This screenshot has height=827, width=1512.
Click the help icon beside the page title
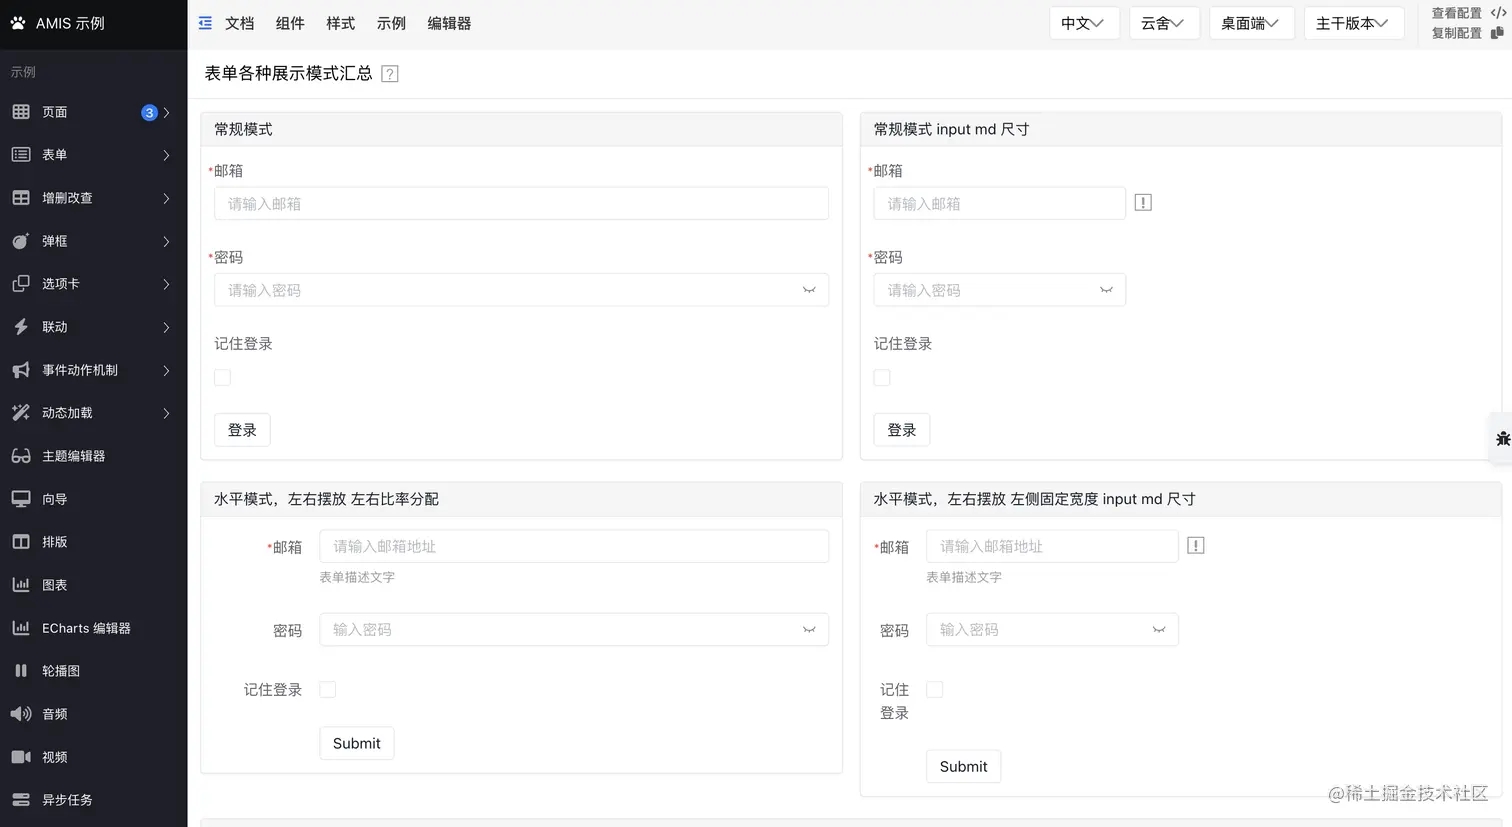(x=389, y=72)
